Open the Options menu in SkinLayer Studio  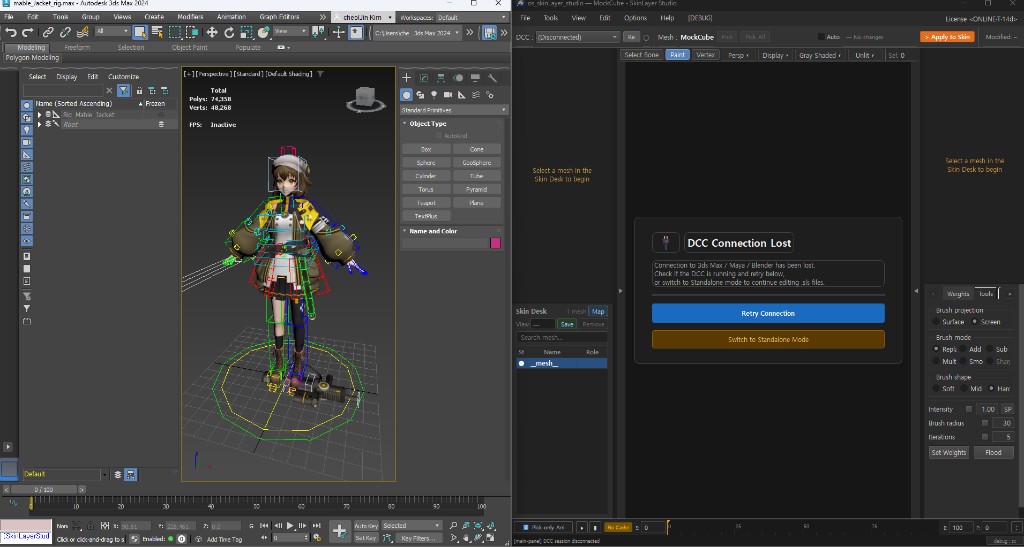point(635,18)
